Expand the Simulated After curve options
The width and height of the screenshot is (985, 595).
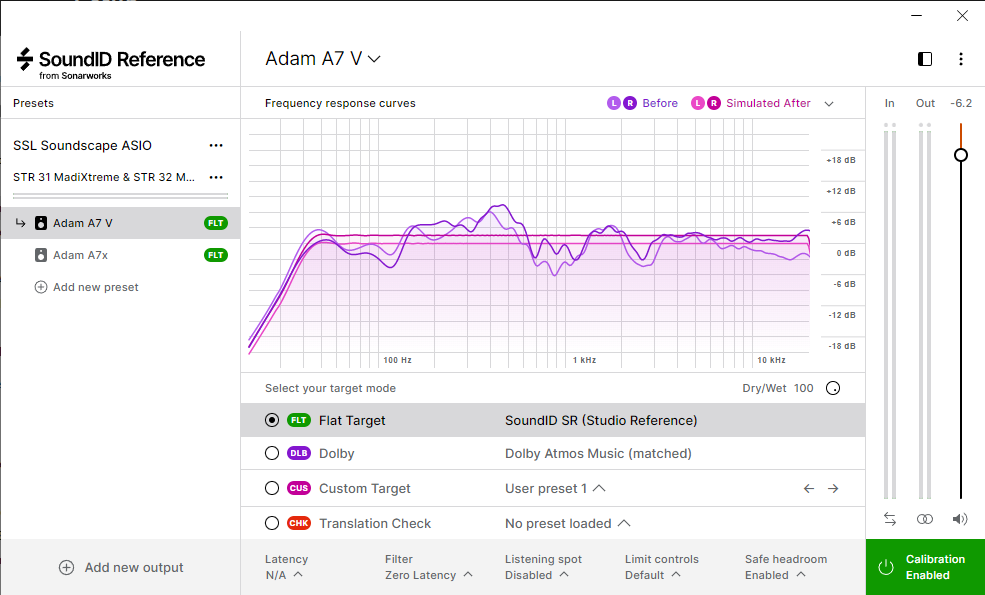click(828, 103)
